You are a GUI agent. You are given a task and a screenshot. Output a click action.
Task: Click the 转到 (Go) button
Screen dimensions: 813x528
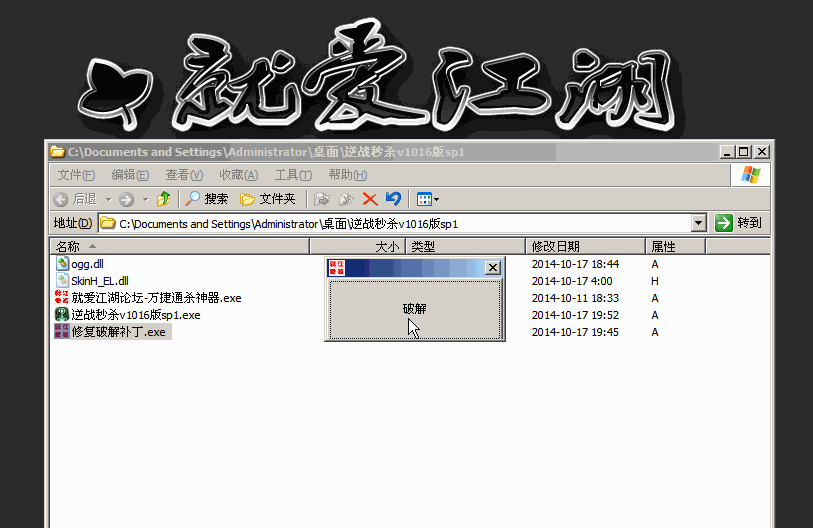point(740,224)
